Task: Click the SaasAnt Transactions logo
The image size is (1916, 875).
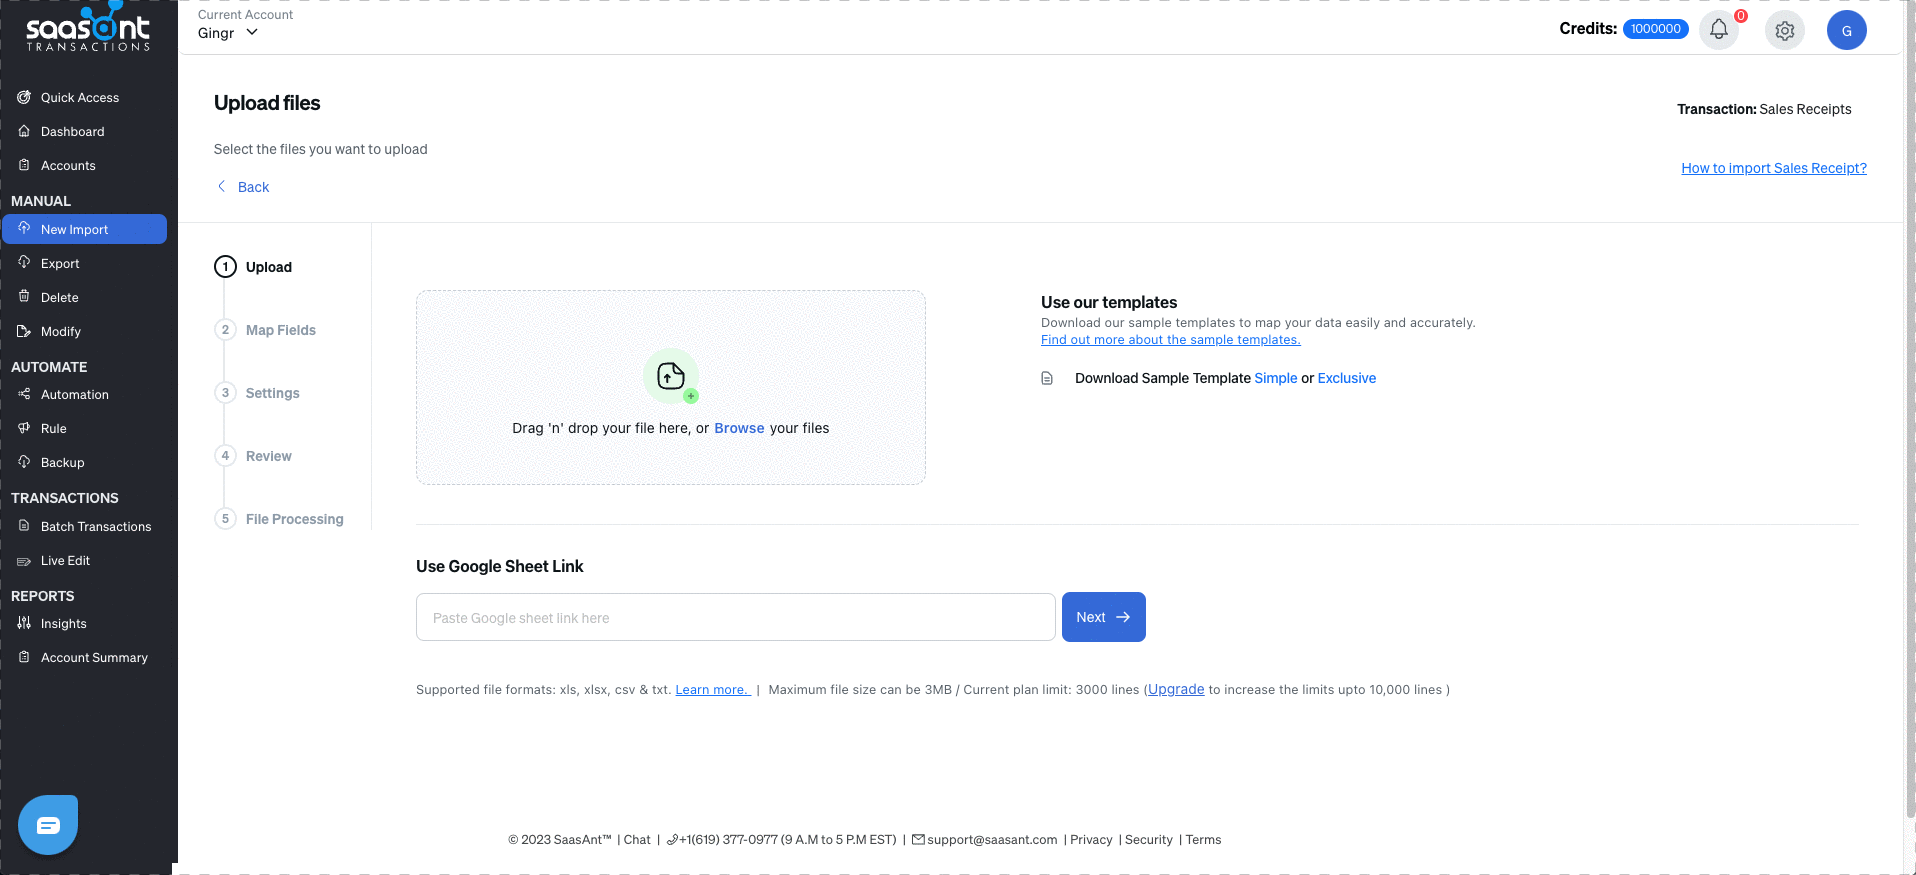Action: [x=88, y=28]
